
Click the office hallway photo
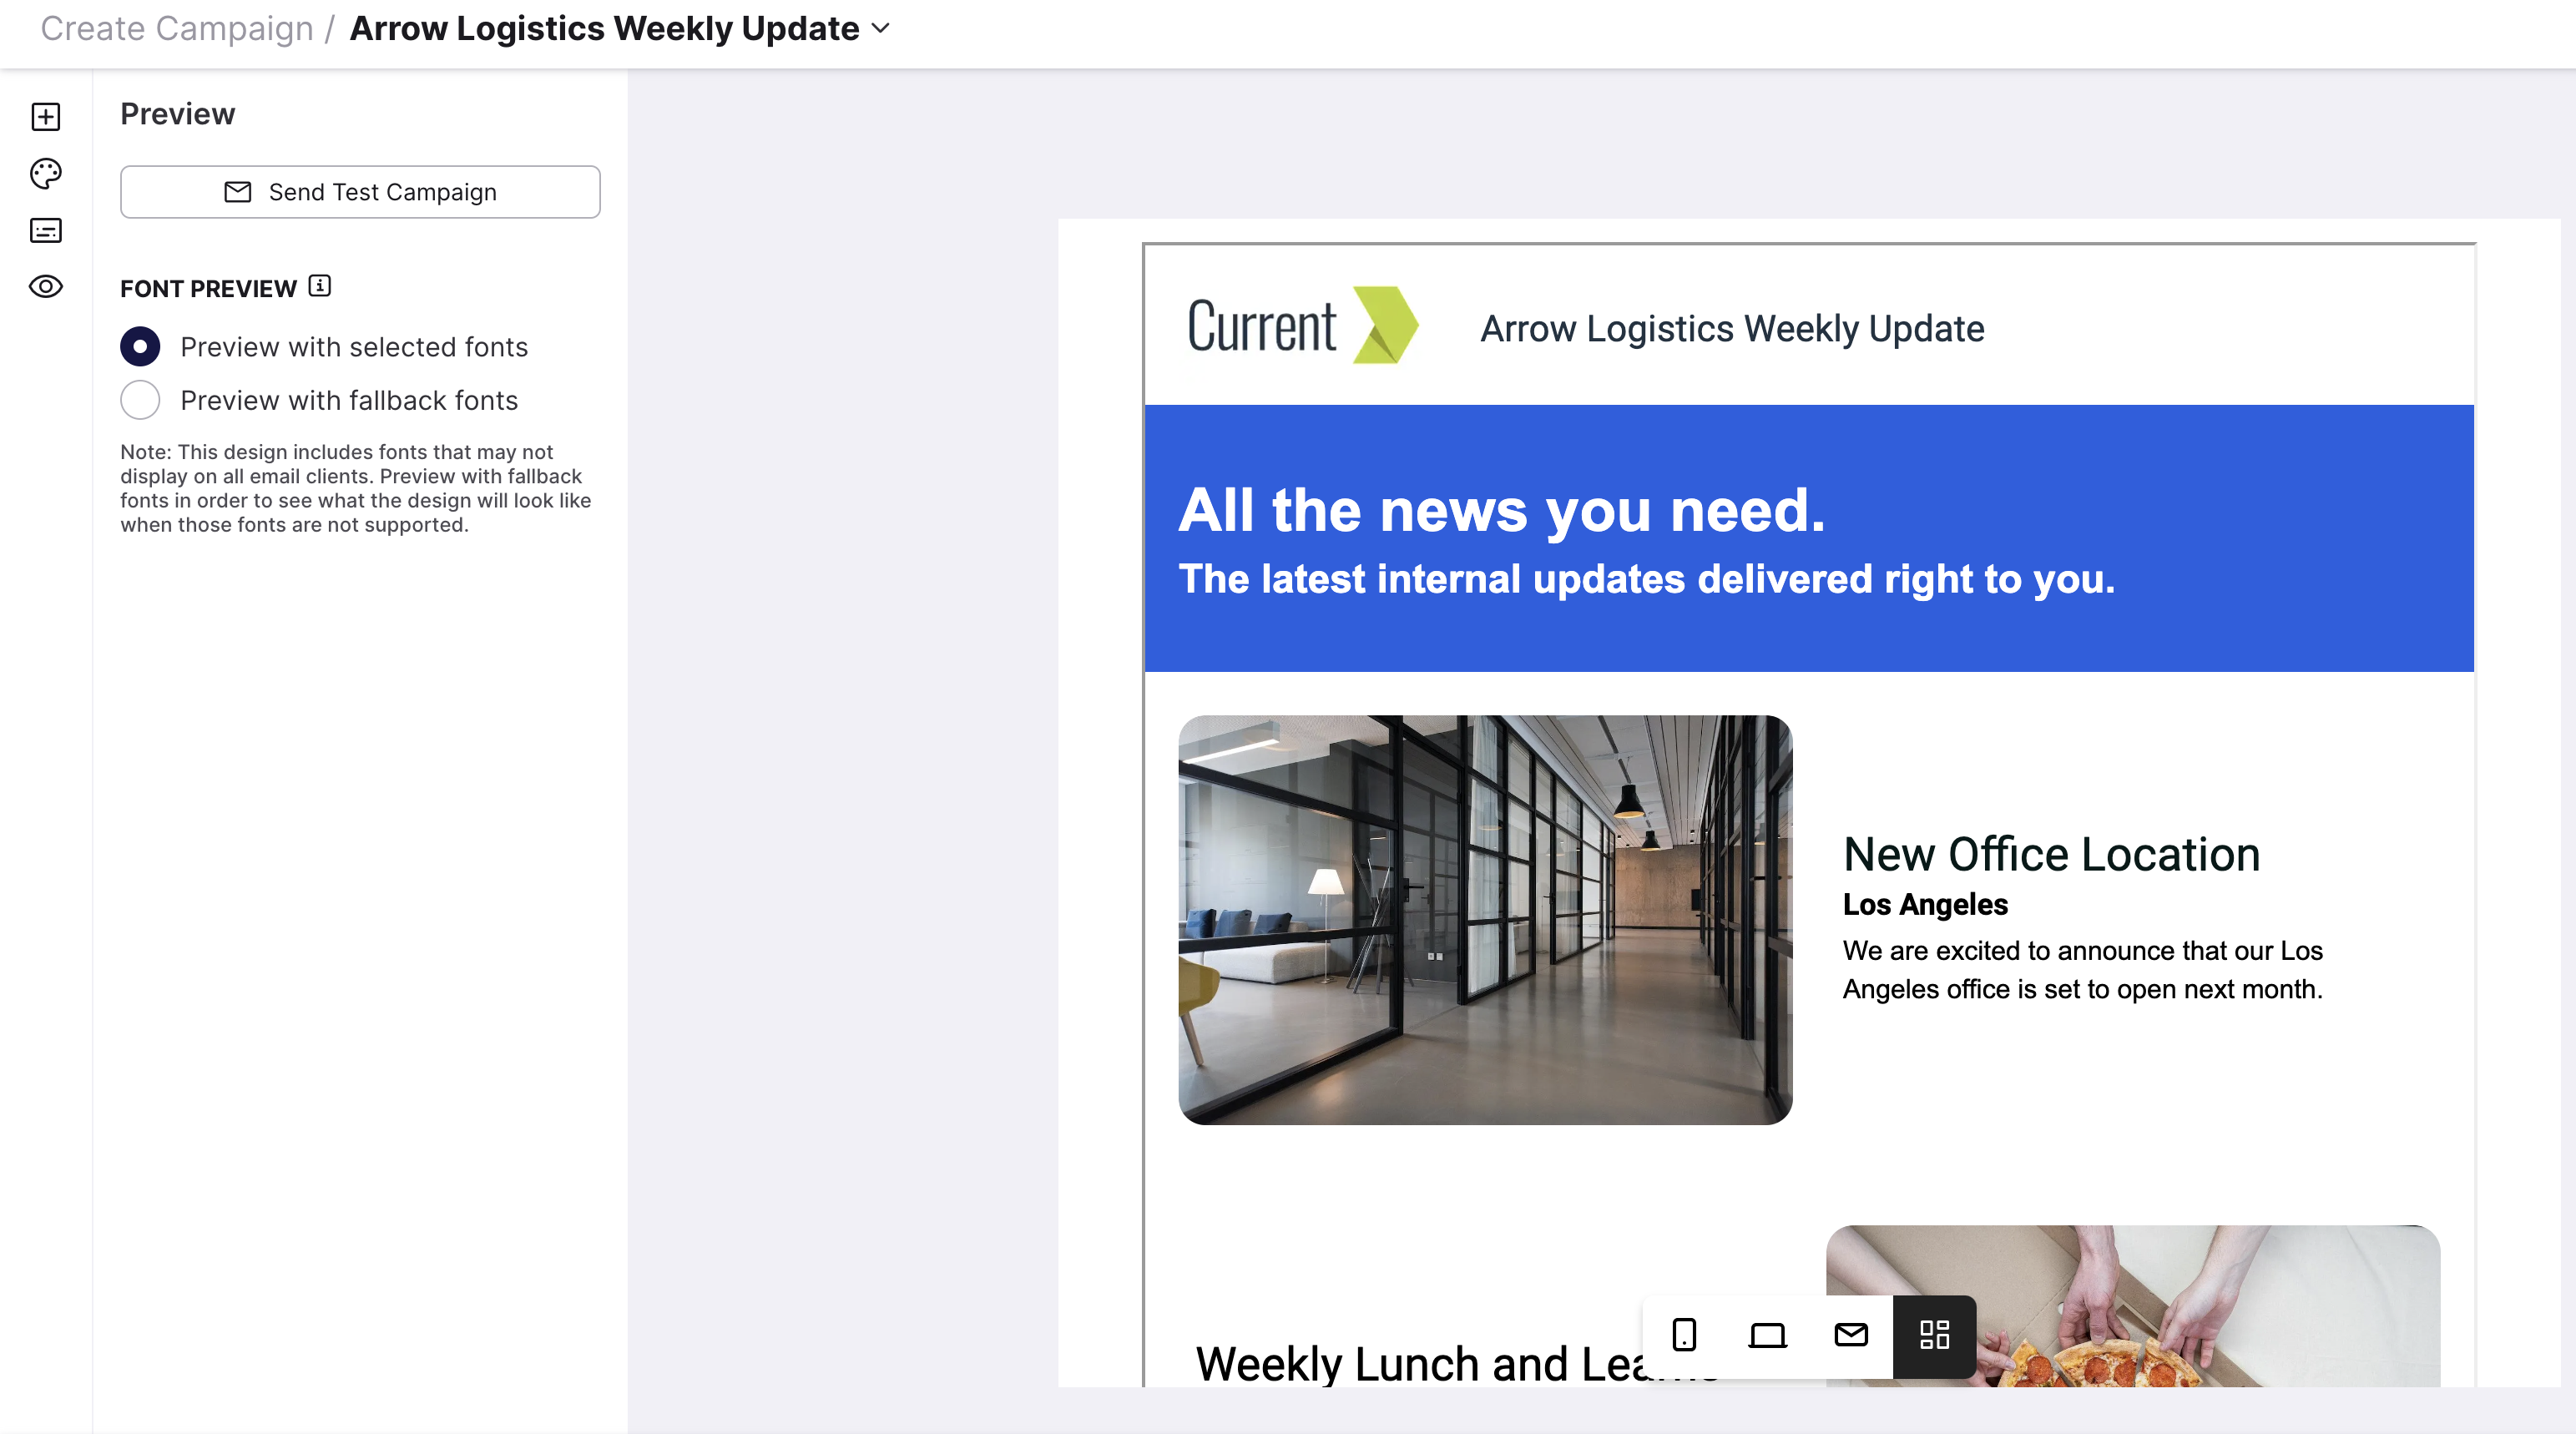pos(1485,920)
